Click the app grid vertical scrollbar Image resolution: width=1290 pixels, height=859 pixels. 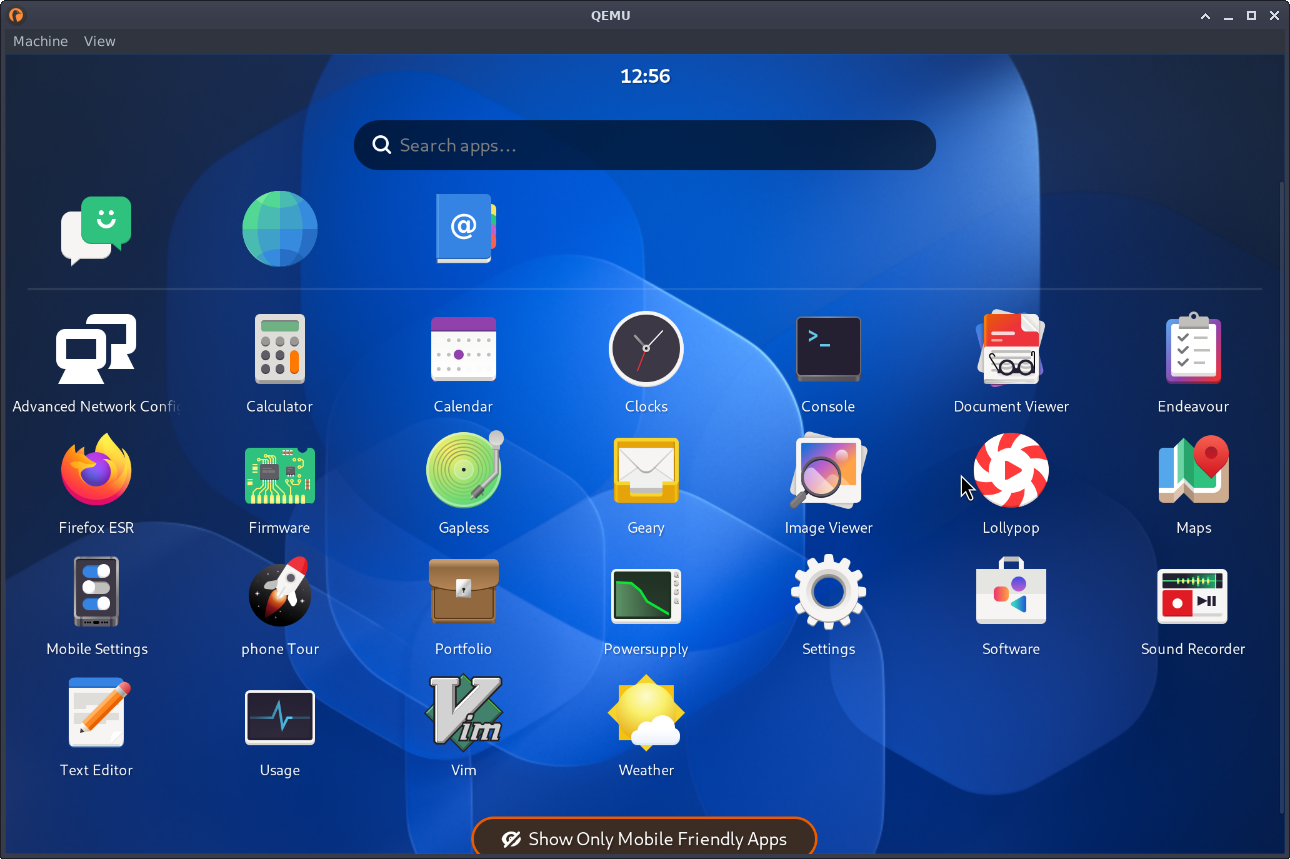1282,497
